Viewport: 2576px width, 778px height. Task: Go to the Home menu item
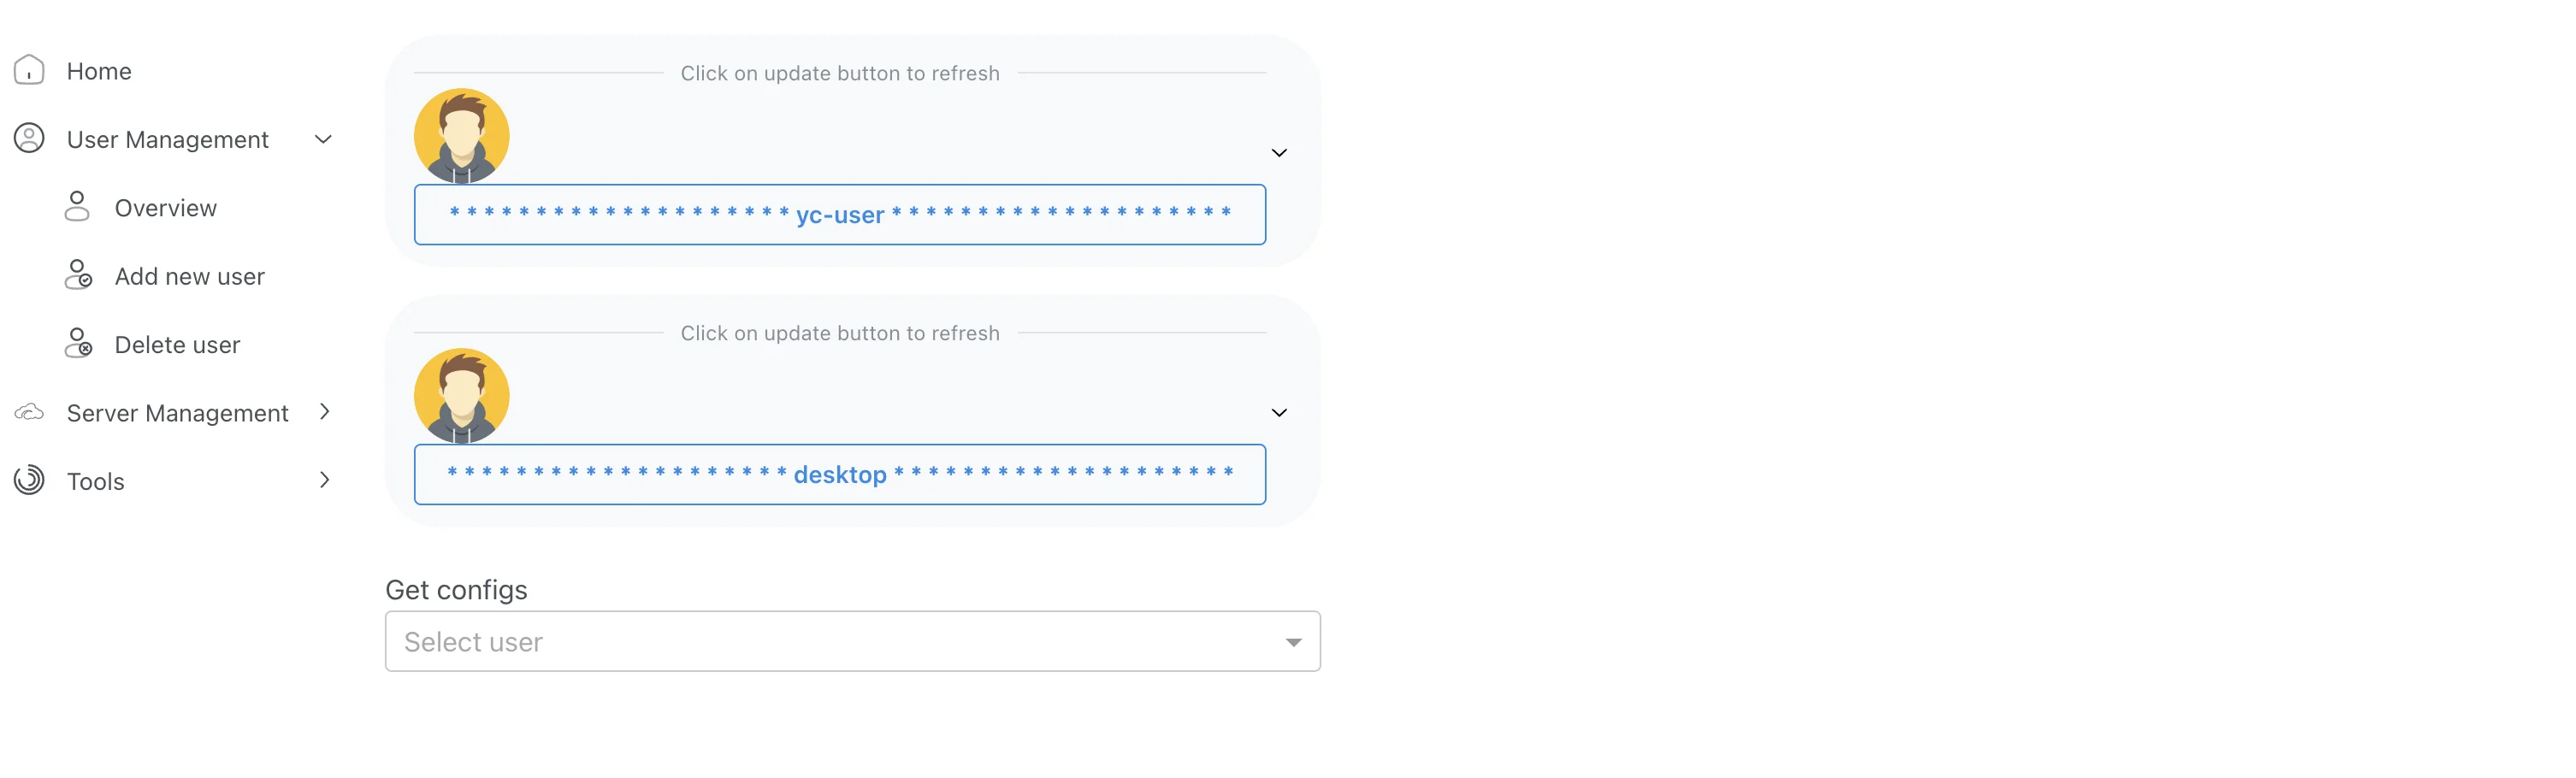[99, 71]
